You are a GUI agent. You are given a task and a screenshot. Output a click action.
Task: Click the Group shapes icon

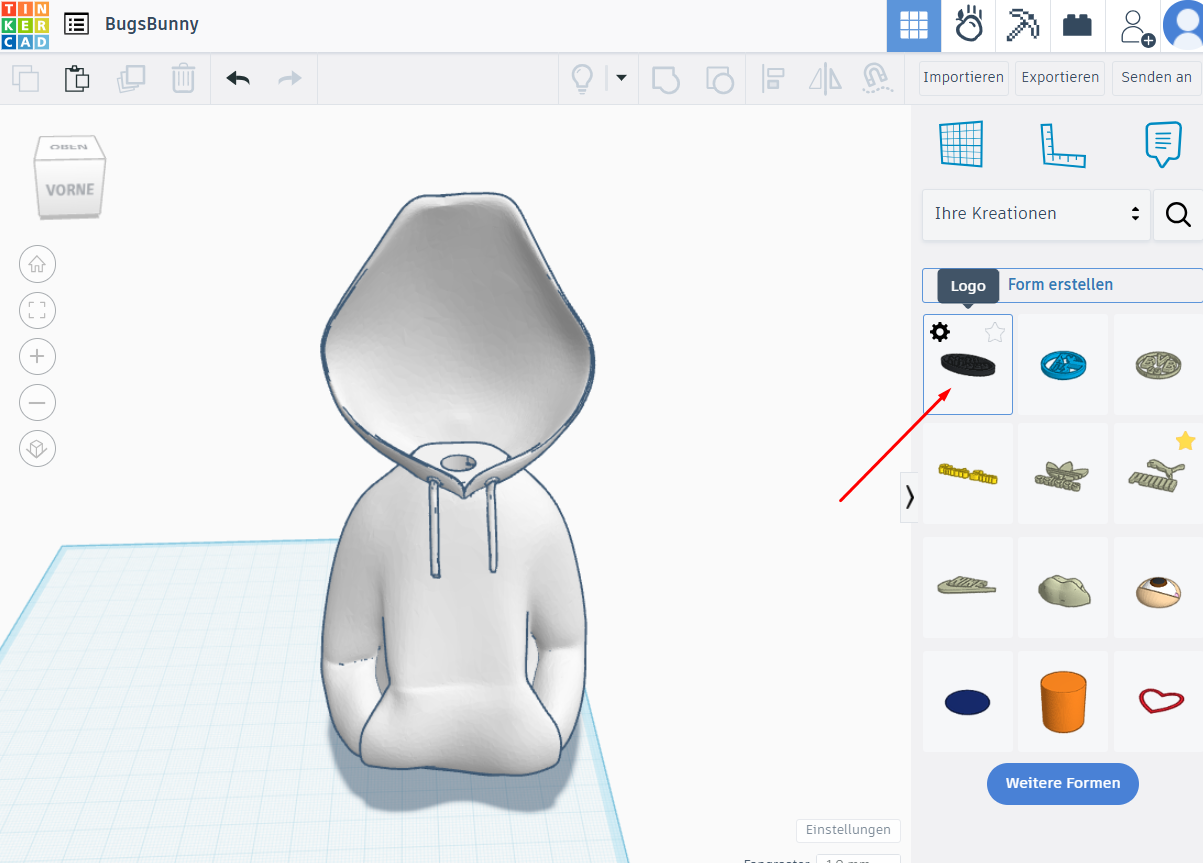click(666, 78)
